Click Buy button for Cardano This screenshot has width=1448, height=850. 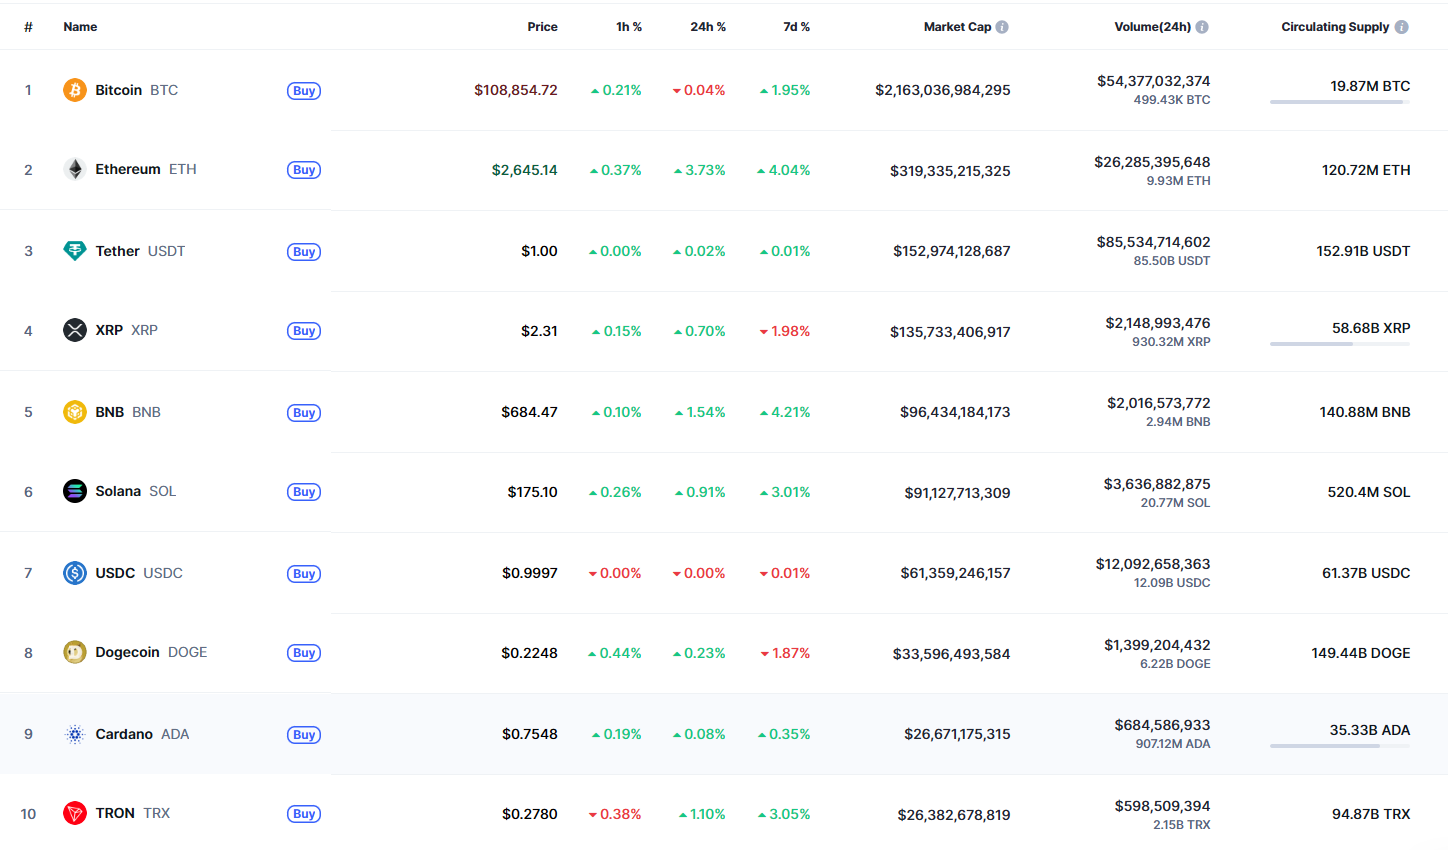click(x=304, y=735)
